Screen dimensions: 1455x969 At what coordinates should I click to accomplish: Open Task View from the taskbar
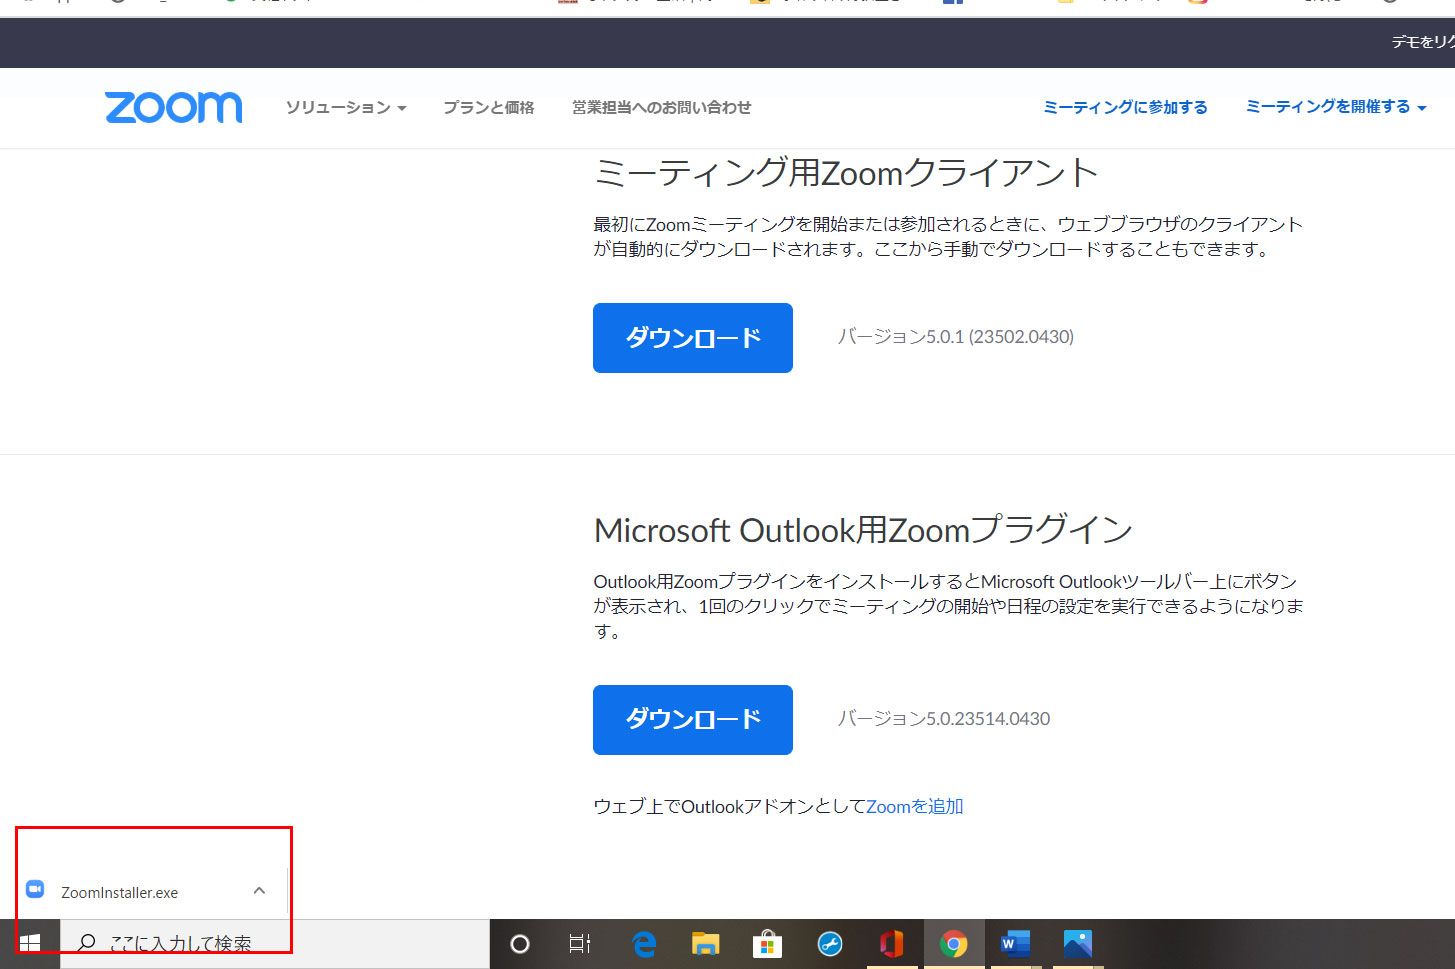[579, 943]
